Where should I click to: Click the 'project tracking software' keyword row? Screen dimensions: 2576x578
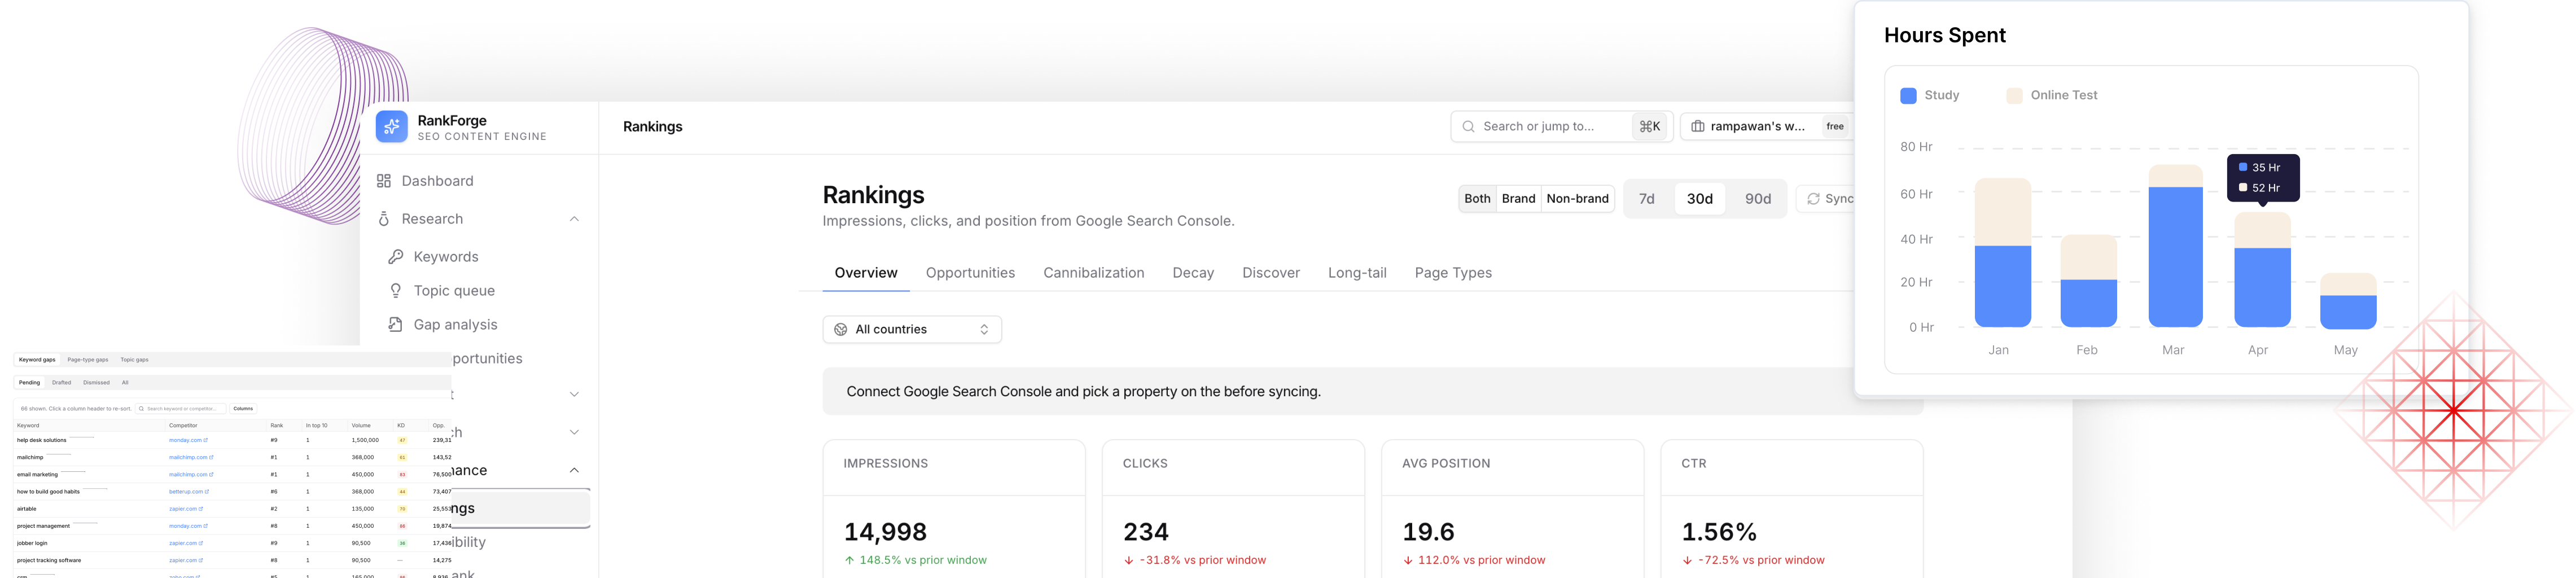pyautogui.click(x=232, y=561)
